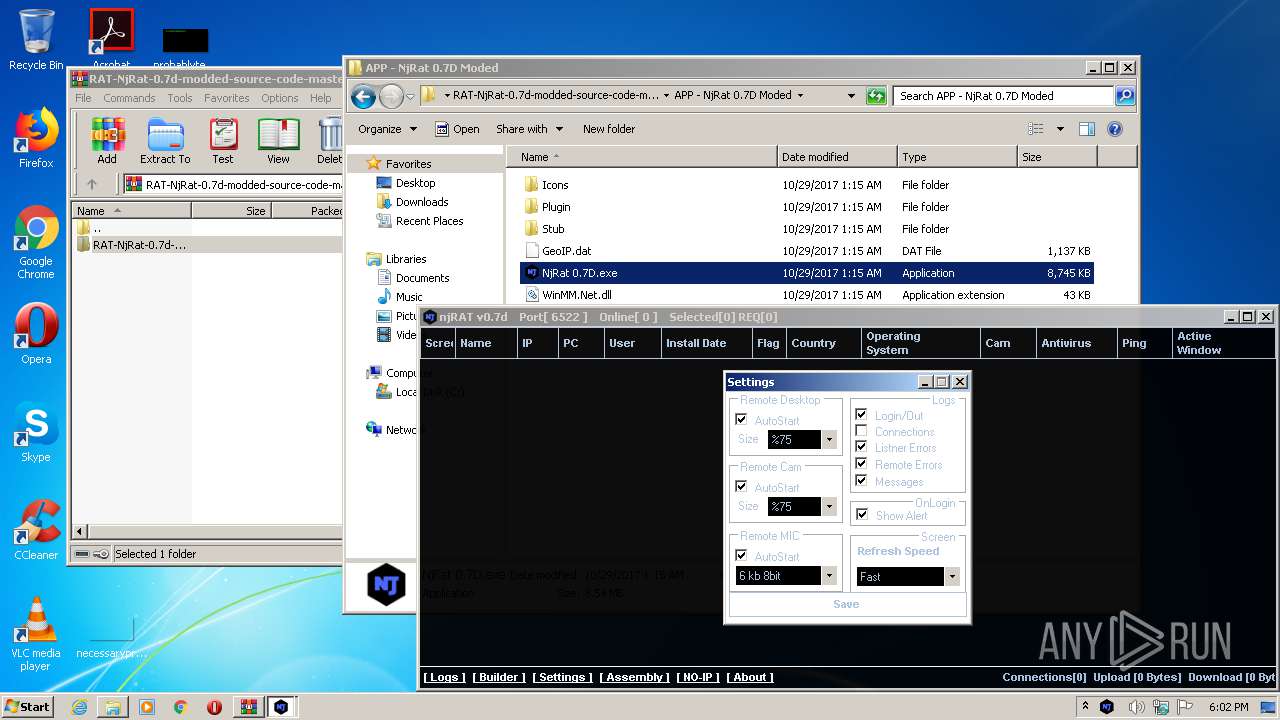Image resolution: width=1280 pixels, height=720 pixels.
Task: Click WinRAR Add toolbar icon
Action: (107, 141)
